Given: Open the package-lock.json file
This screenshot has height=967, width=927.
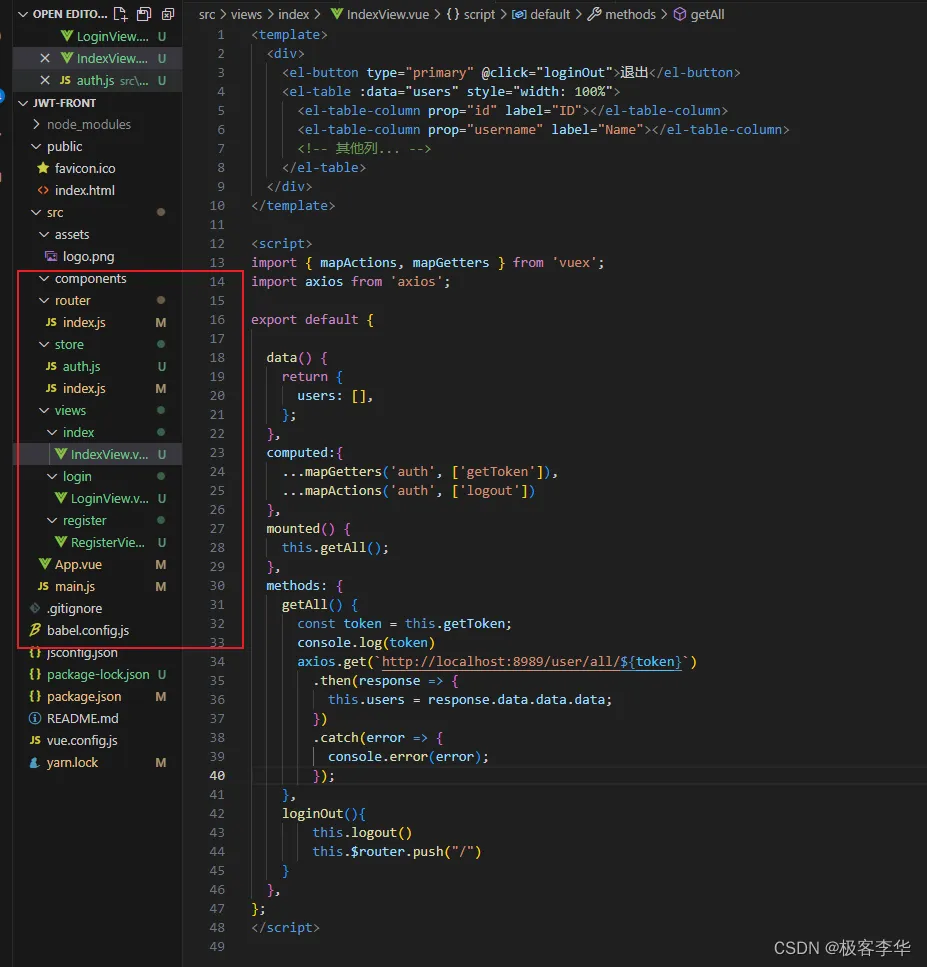Looking at the screenshot, I should coord(97,675).
